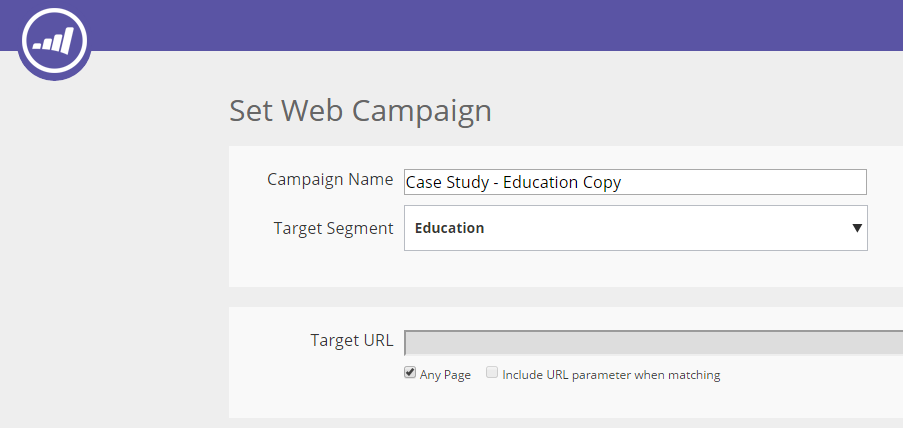
Task: Click the word "Copy" in campaign name
Action: (601, 182)
